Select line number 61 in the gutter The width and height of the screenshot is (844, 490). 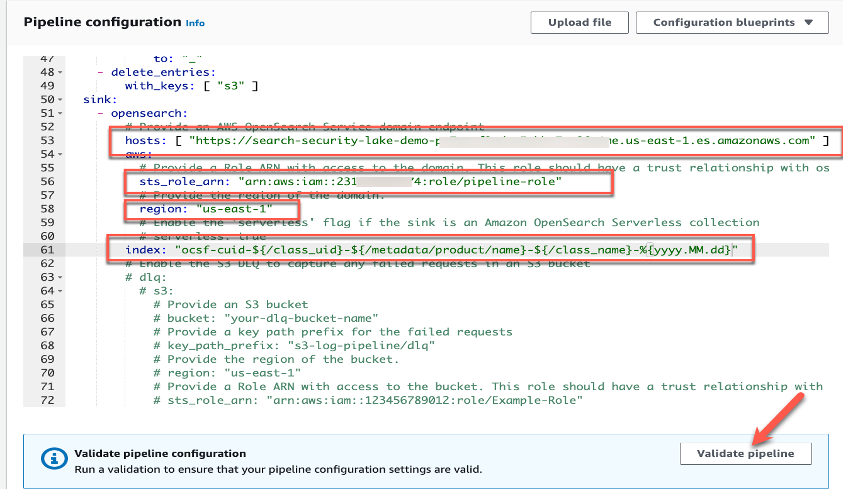coord(47,250)
